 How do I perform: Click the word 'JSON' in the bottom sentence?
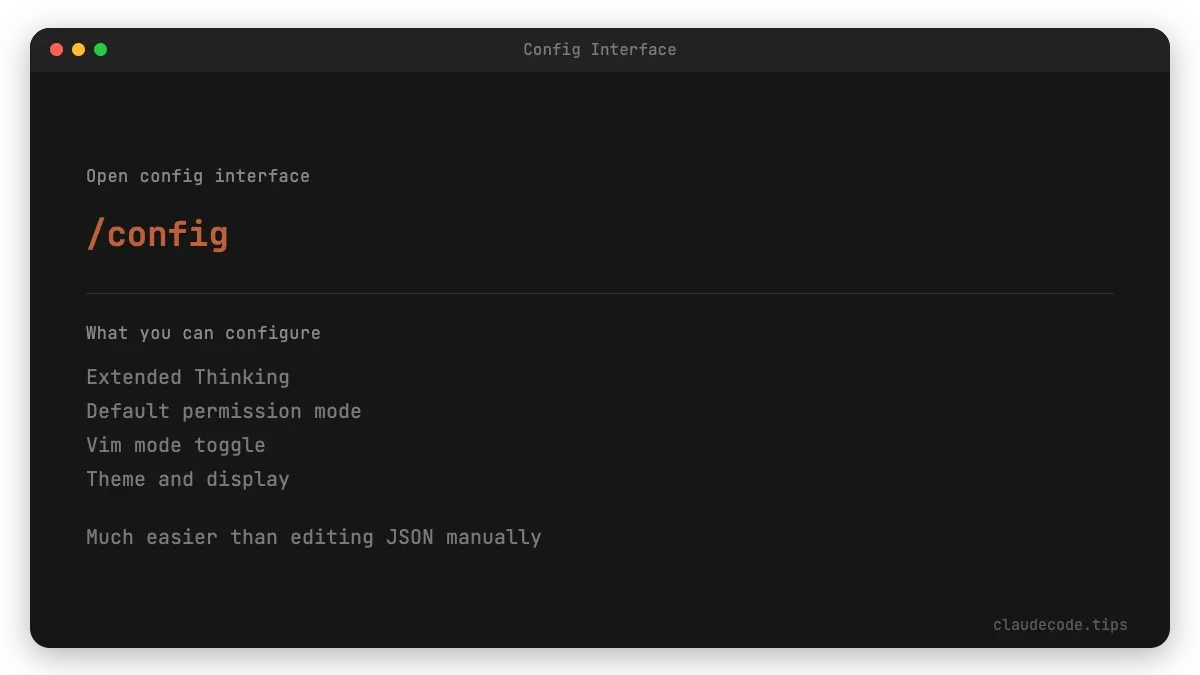pos(410,537)
